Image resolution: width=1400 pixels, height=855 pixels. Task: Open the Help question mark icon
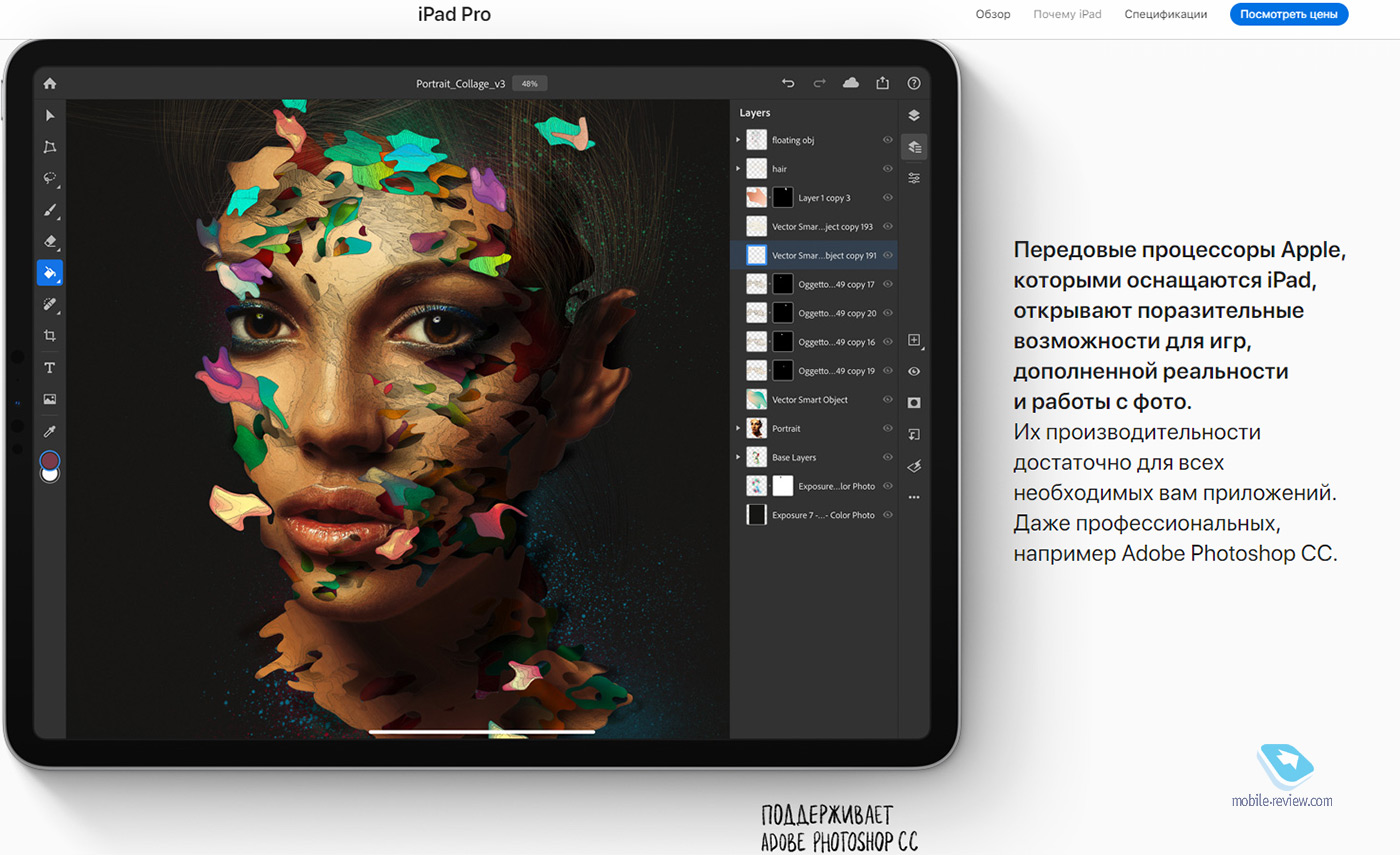(914, 84)
